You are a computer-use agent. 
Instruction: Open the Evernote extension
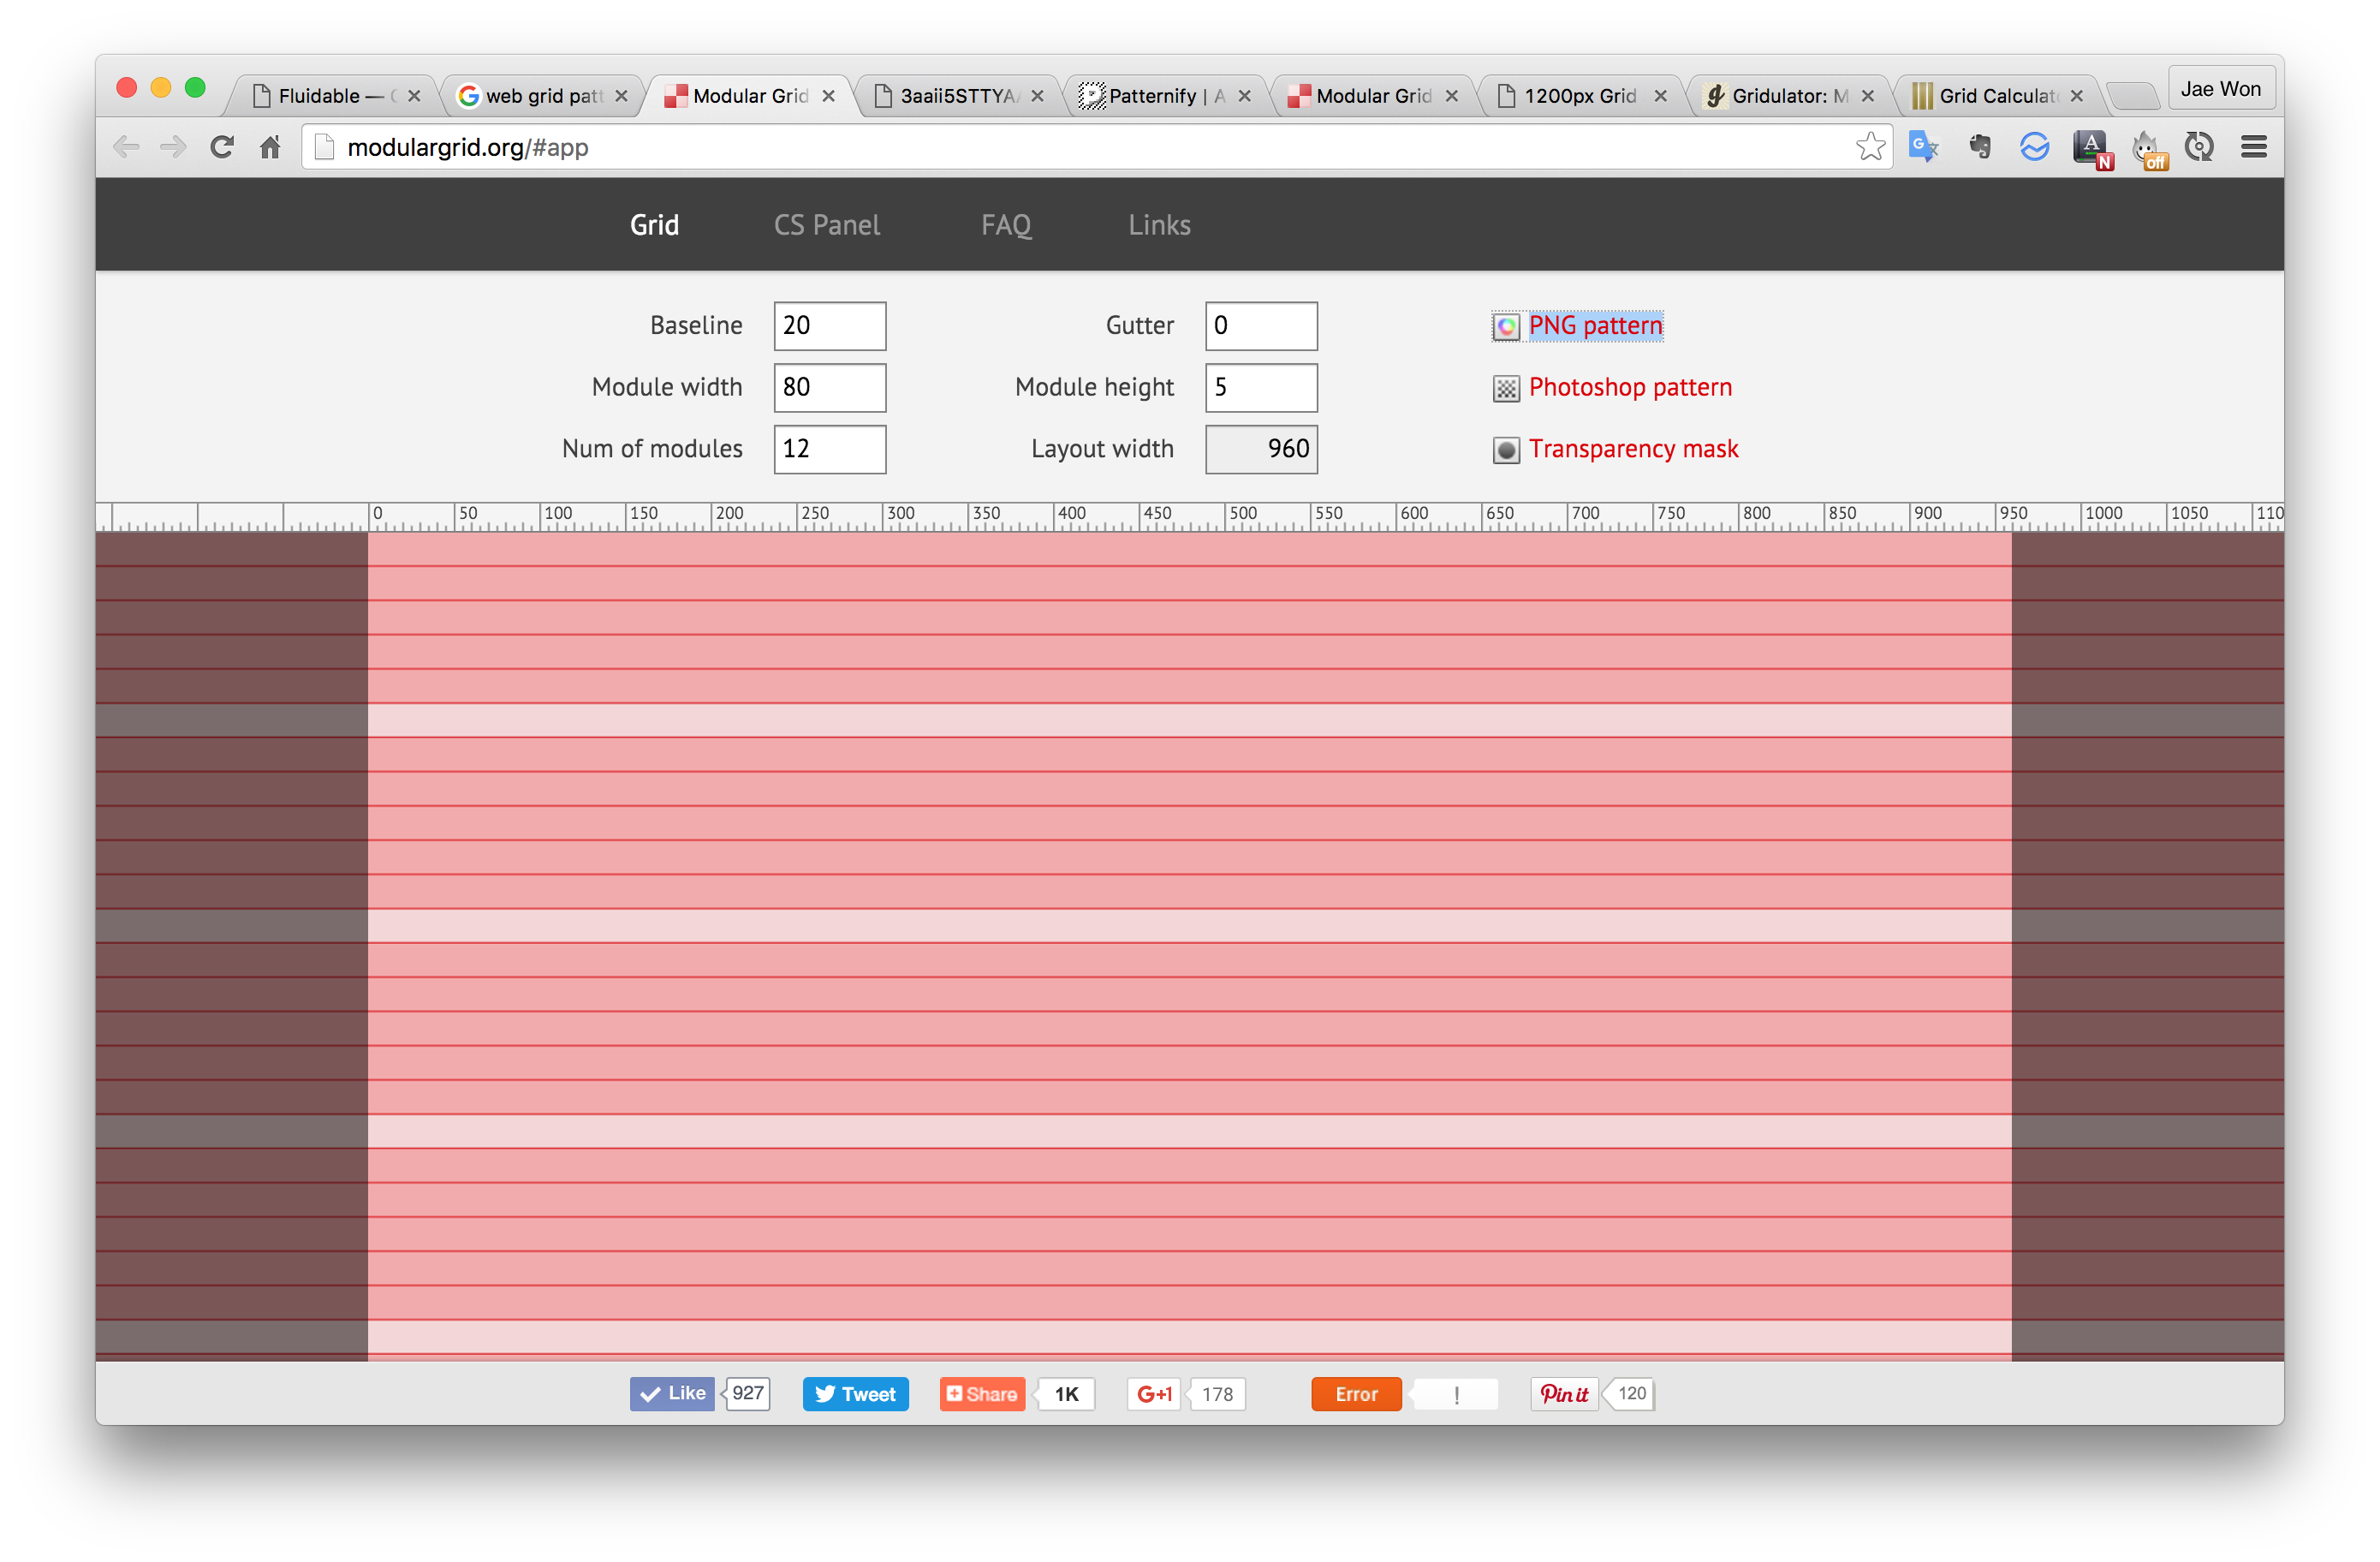pyautogui.click(x=1979, y=147)
